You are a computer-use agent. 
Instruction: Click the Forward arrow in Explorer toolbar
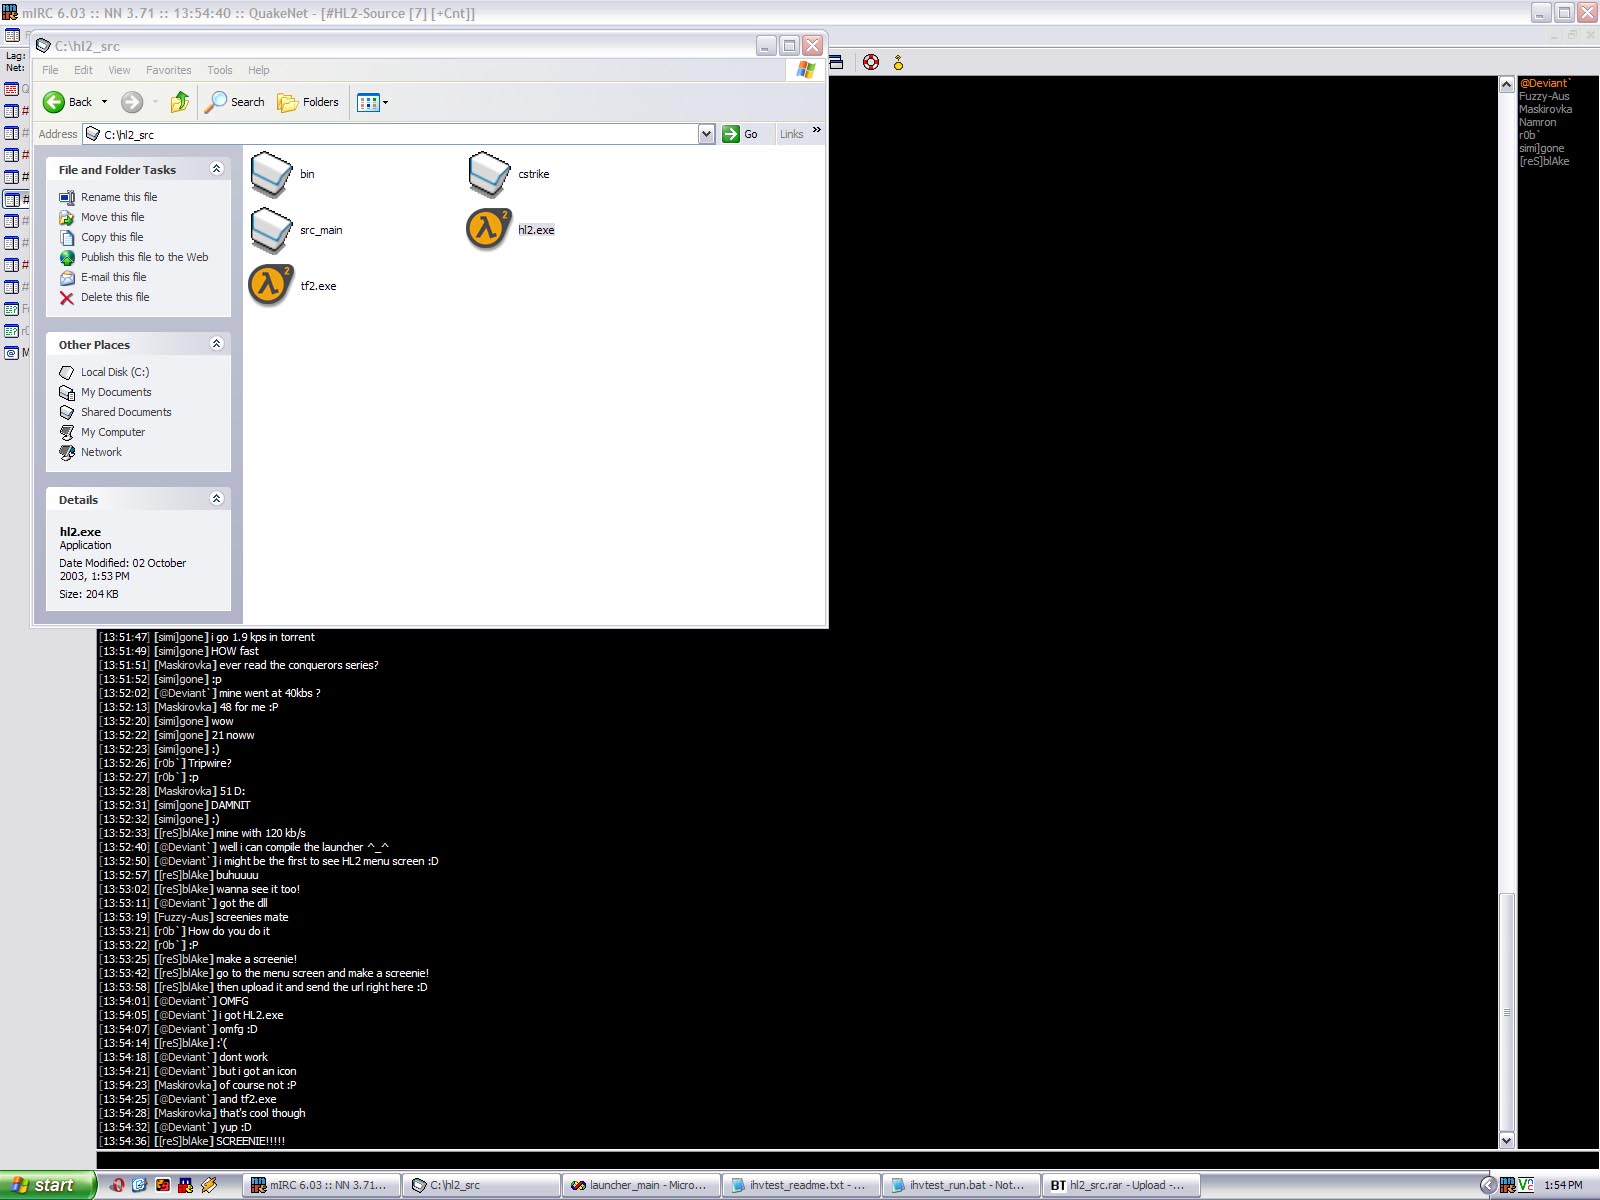132,102
